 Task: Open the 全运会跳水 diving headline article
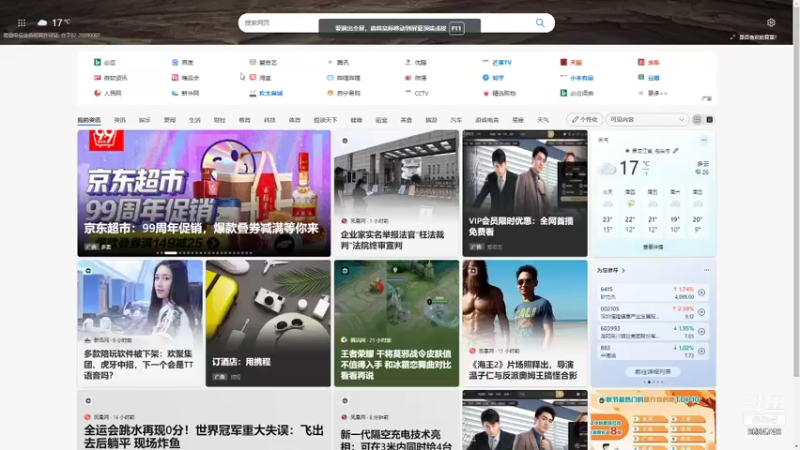coord(204,436)
